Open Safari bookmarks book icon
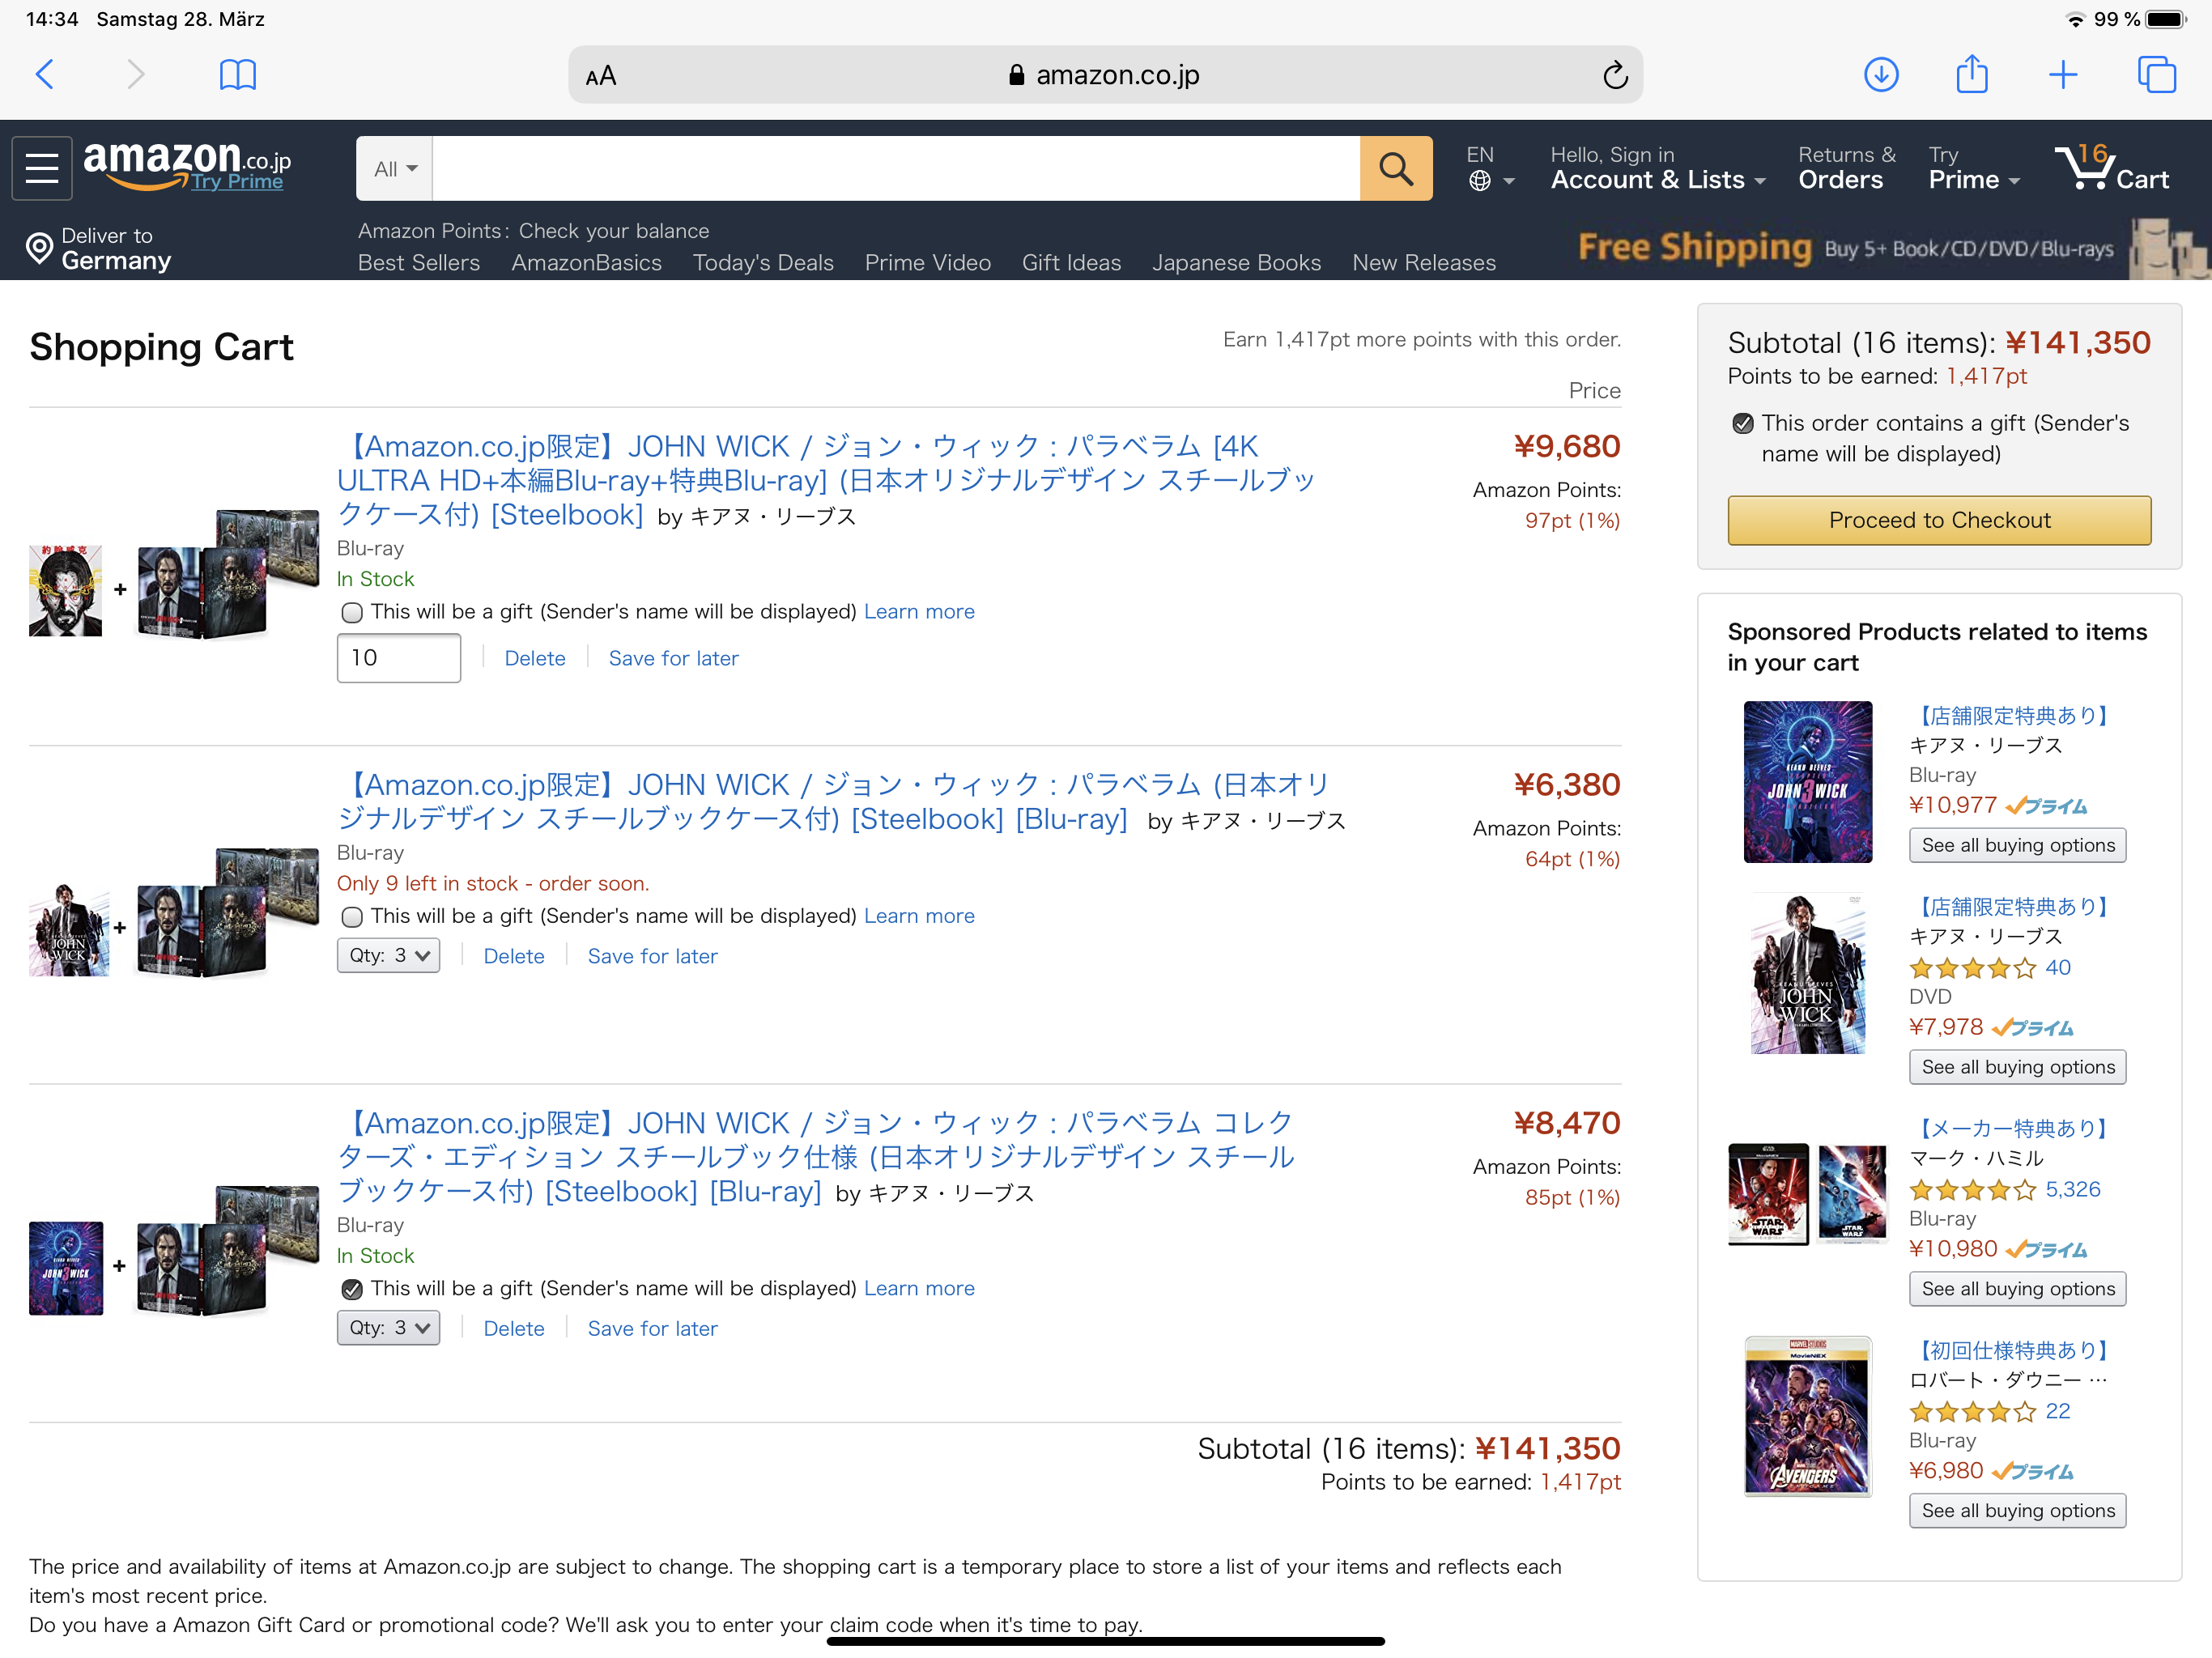 tap(237, 75)
